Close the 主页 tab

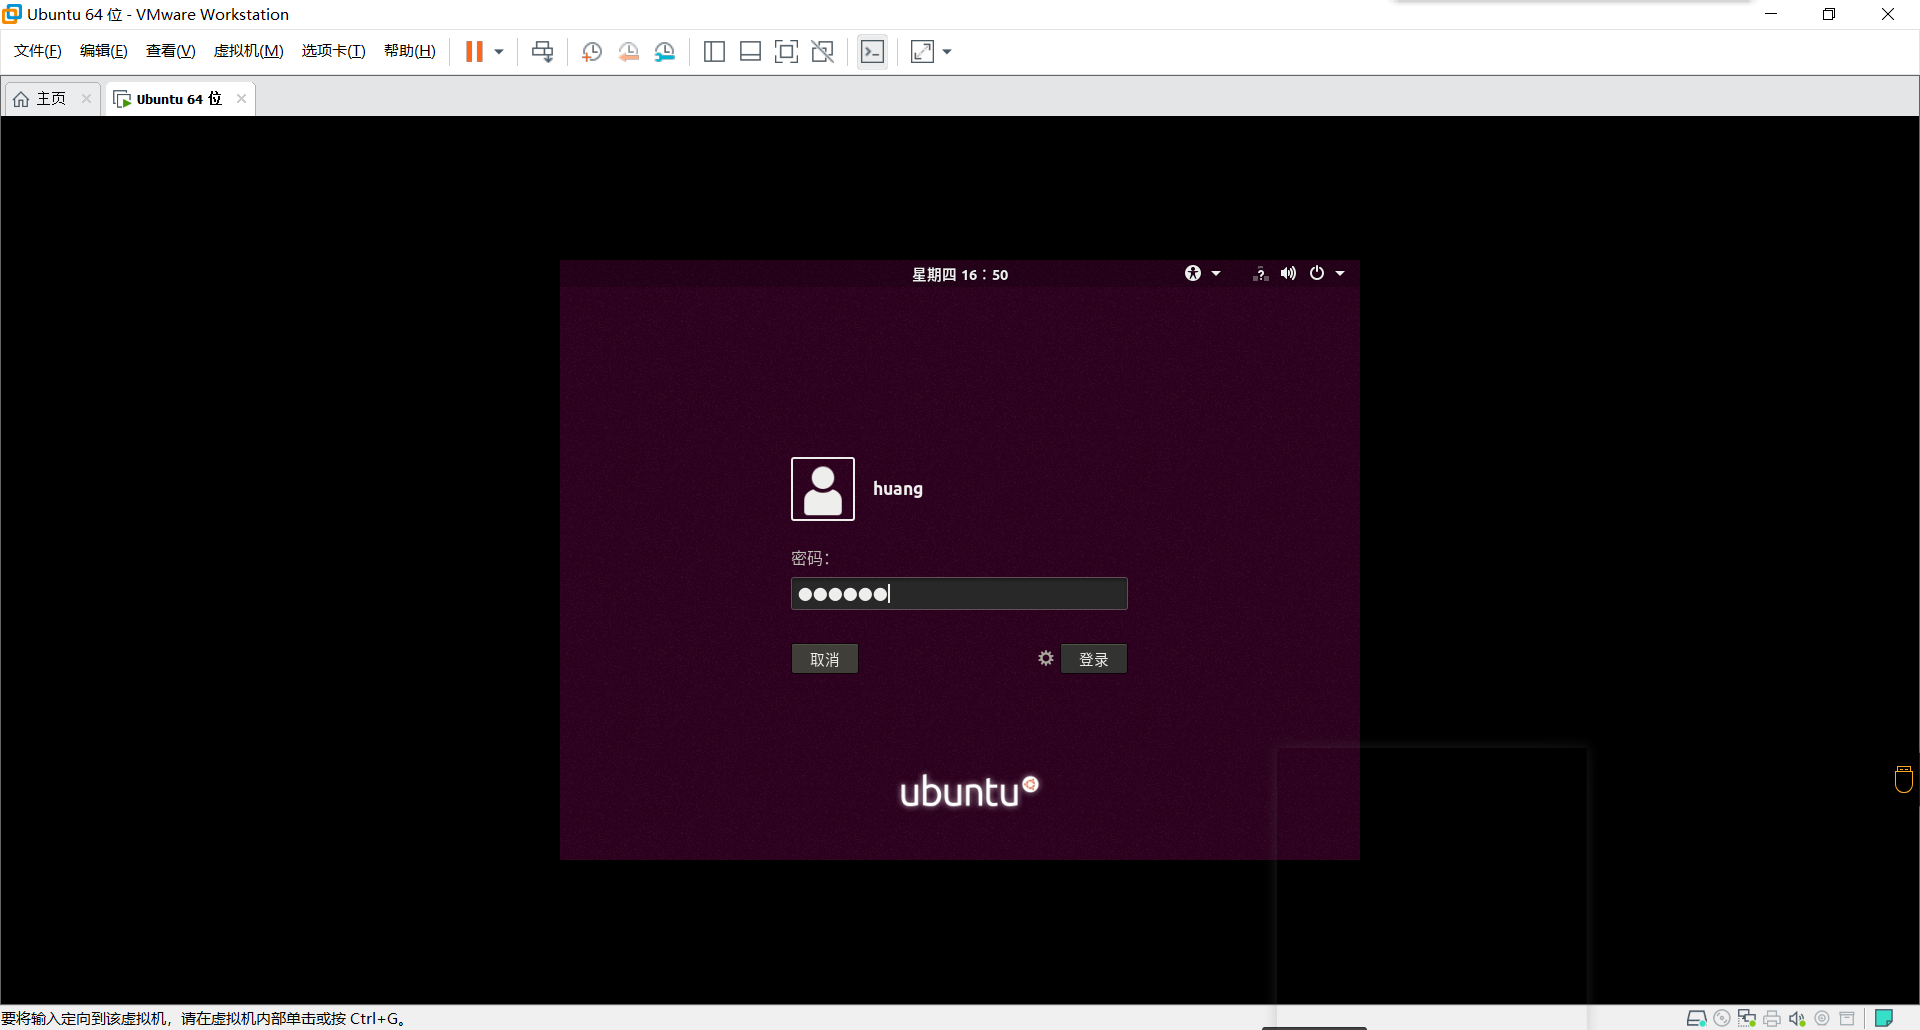(x=87, y=98)
